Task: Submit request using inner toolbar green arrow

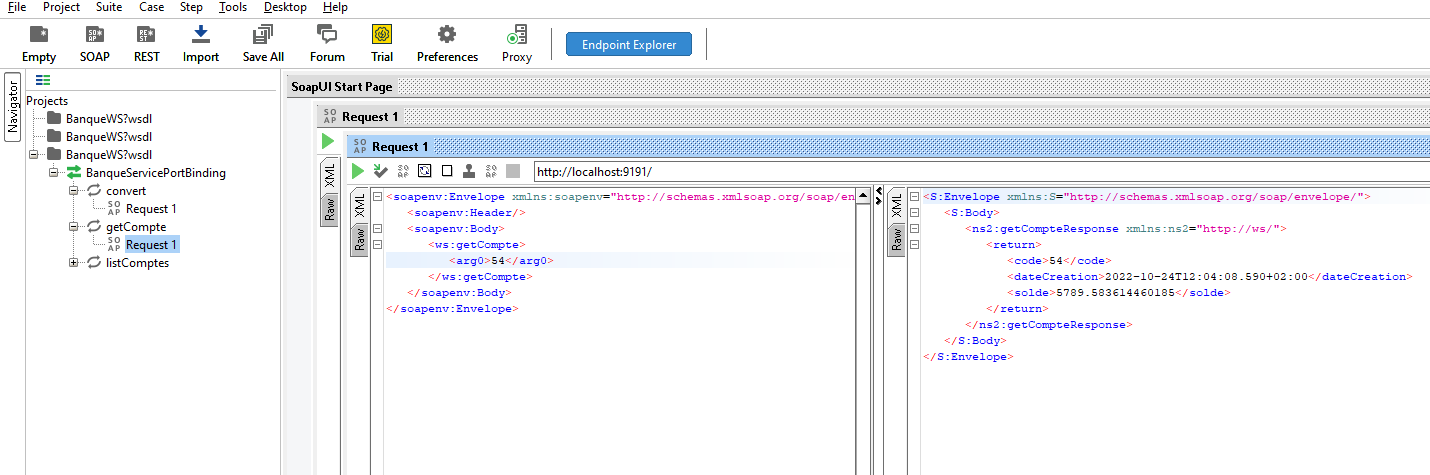Action: [358, 171]
